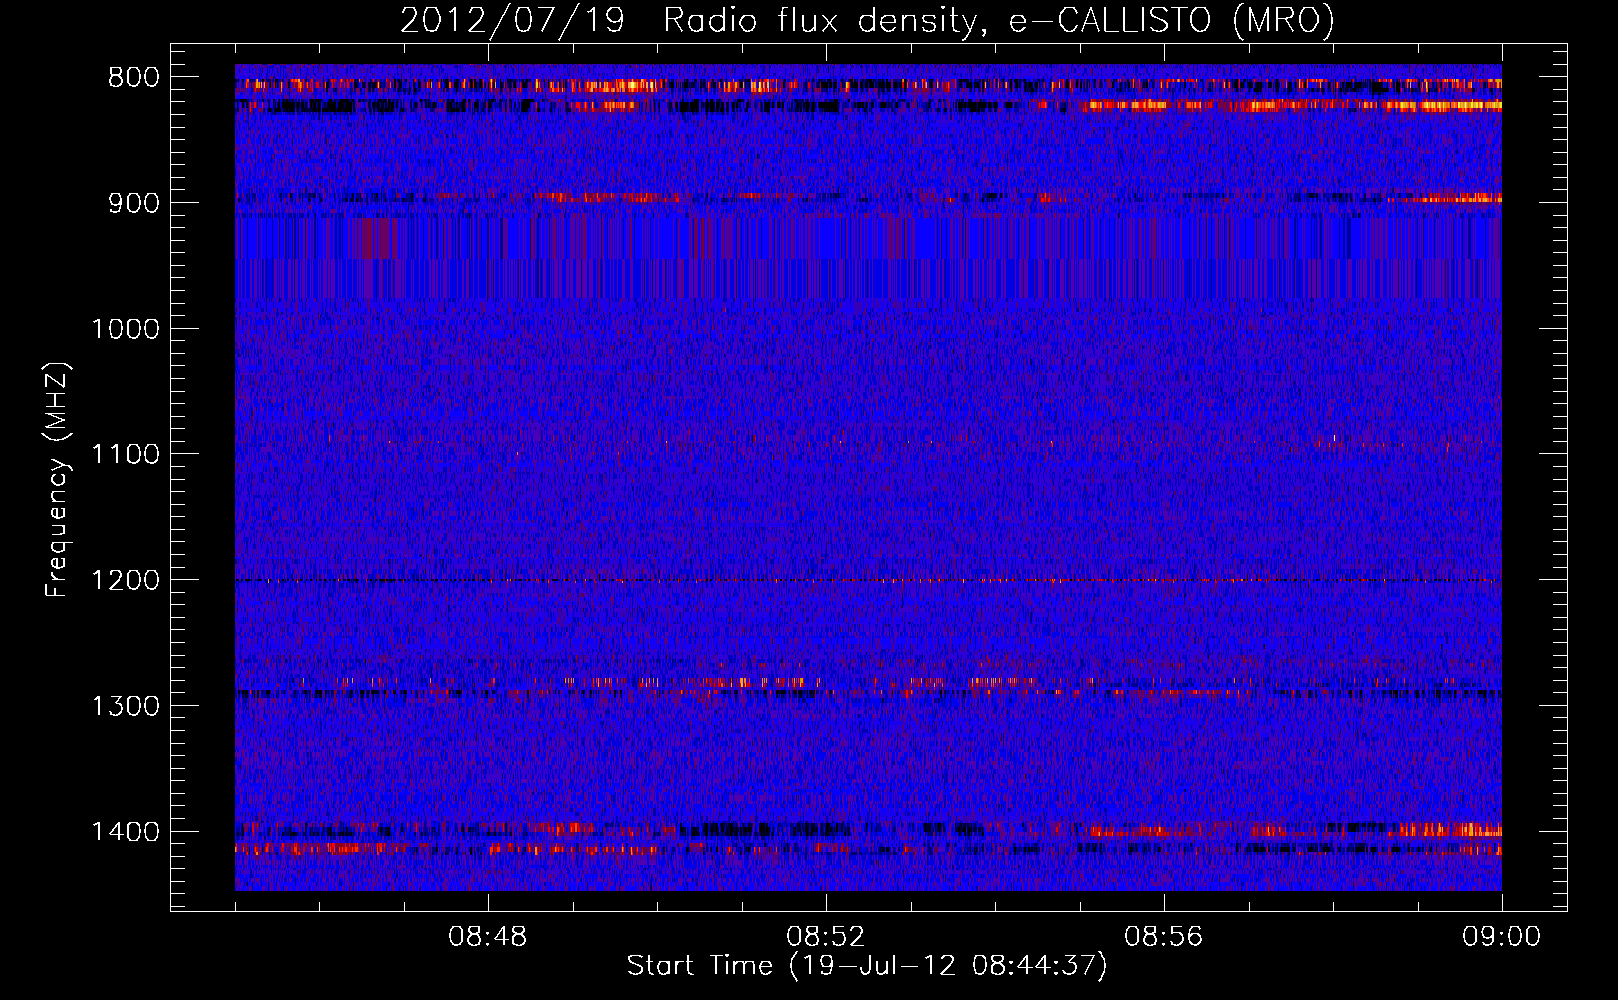
Task: Select the 1300 frequency axis label
Action: [x=125, y=706]
